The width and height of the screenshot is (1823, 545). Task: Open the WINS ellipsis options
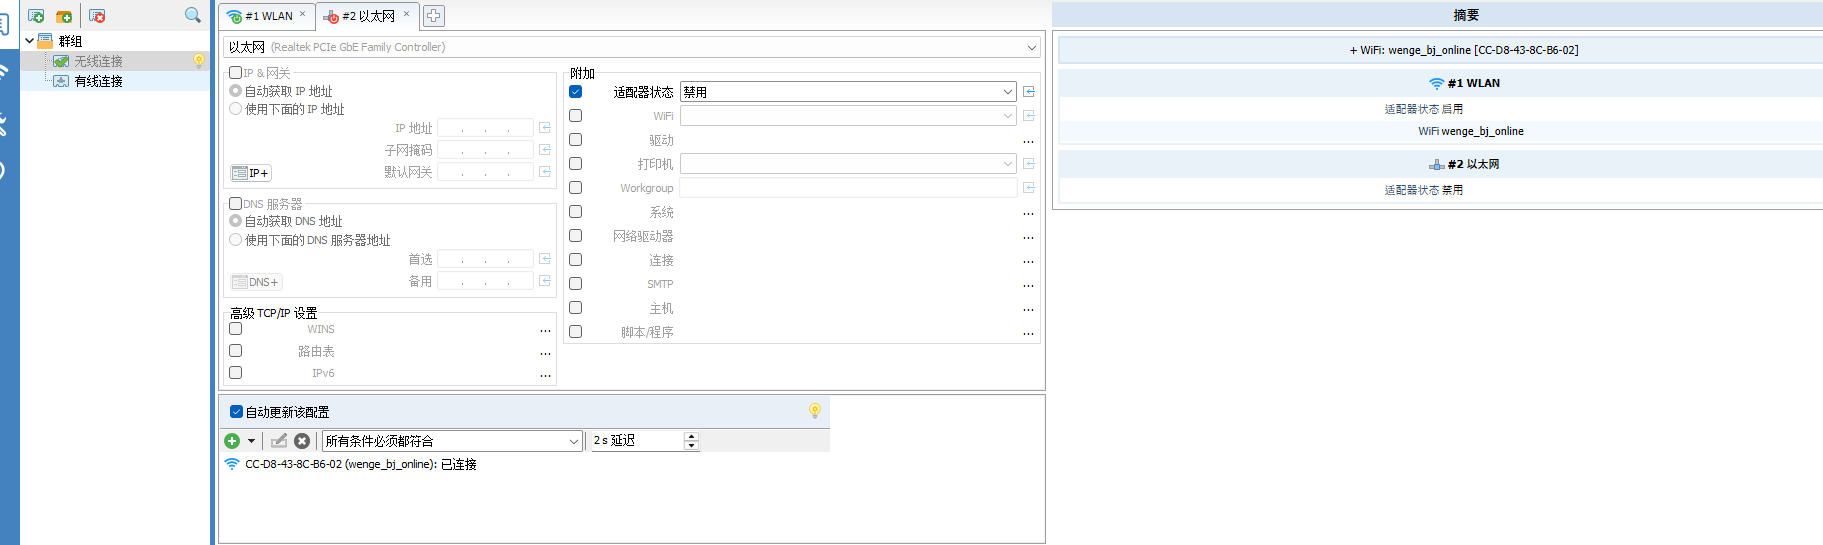(545, 330)
